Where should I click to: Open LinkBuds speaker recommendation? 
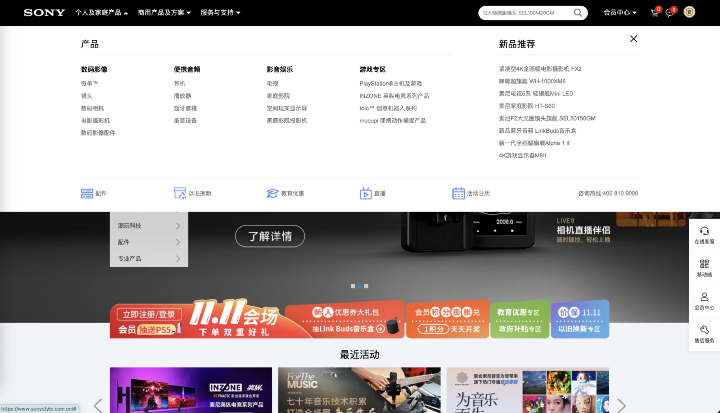pyautogui.click(x=537, y=131)
